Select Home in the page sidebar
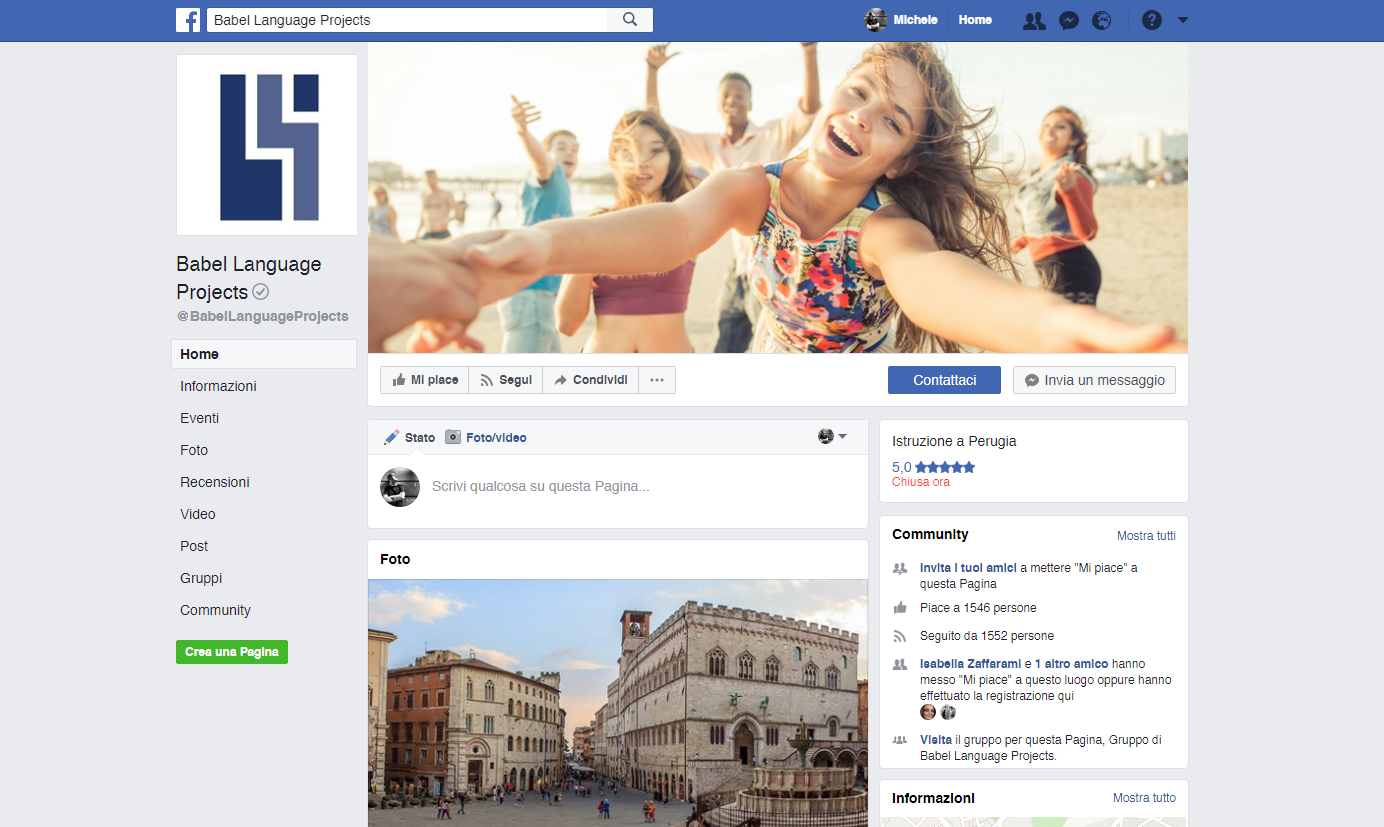Screen dimensions: 1384x827 tap(264, 354)
